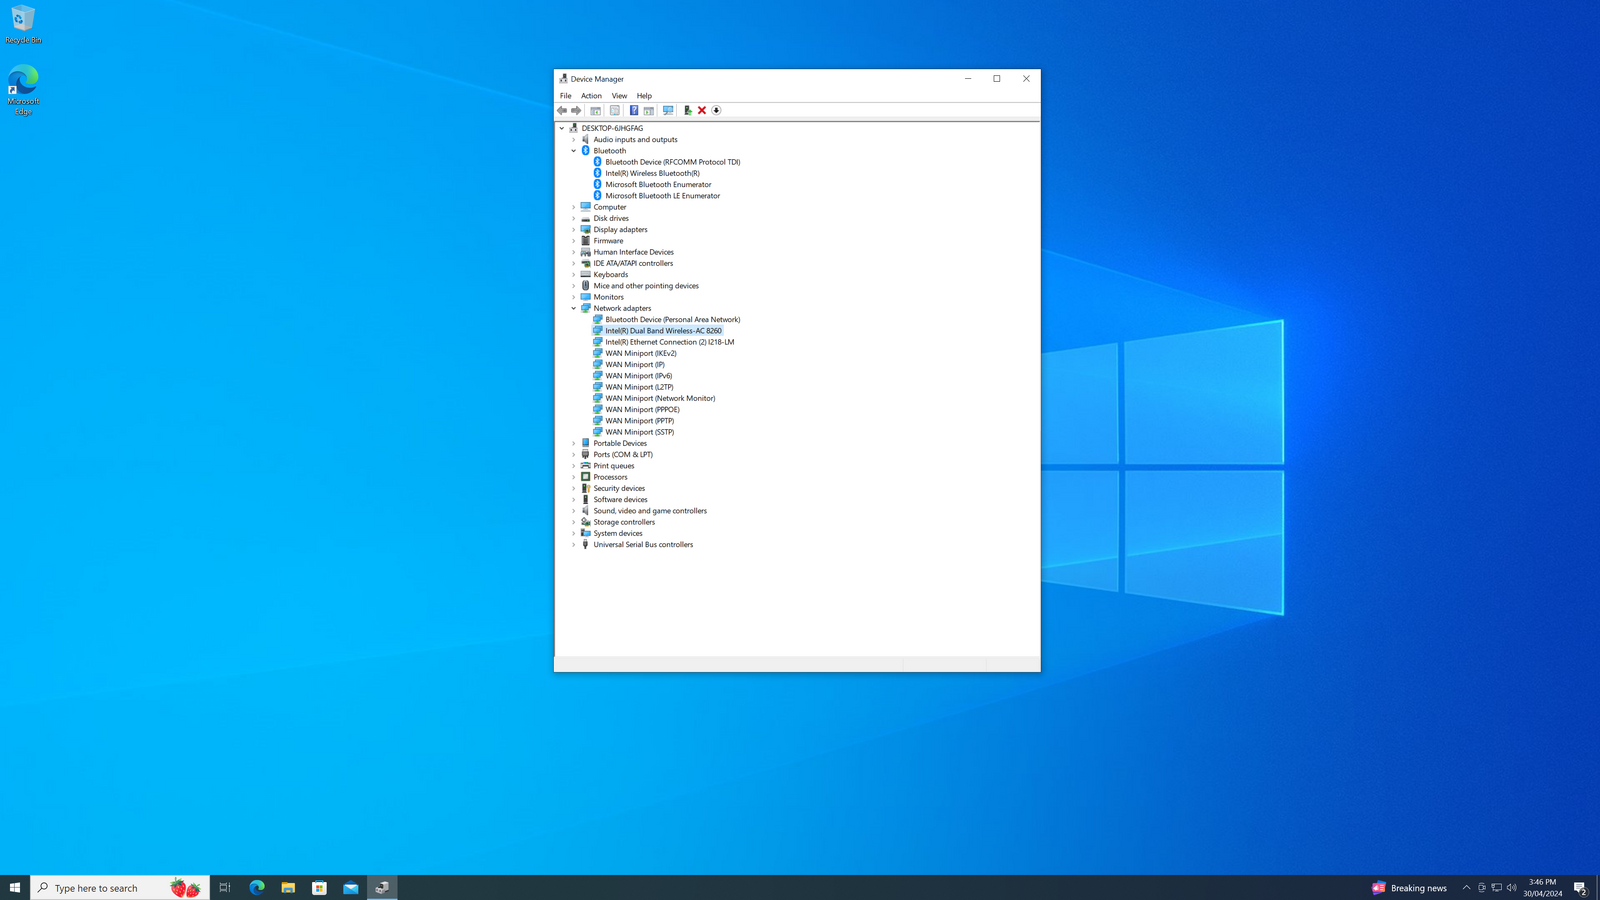This screenshot has width=1600, height=900.
Task: Click the taskbar search box
Action: [120, 887]
